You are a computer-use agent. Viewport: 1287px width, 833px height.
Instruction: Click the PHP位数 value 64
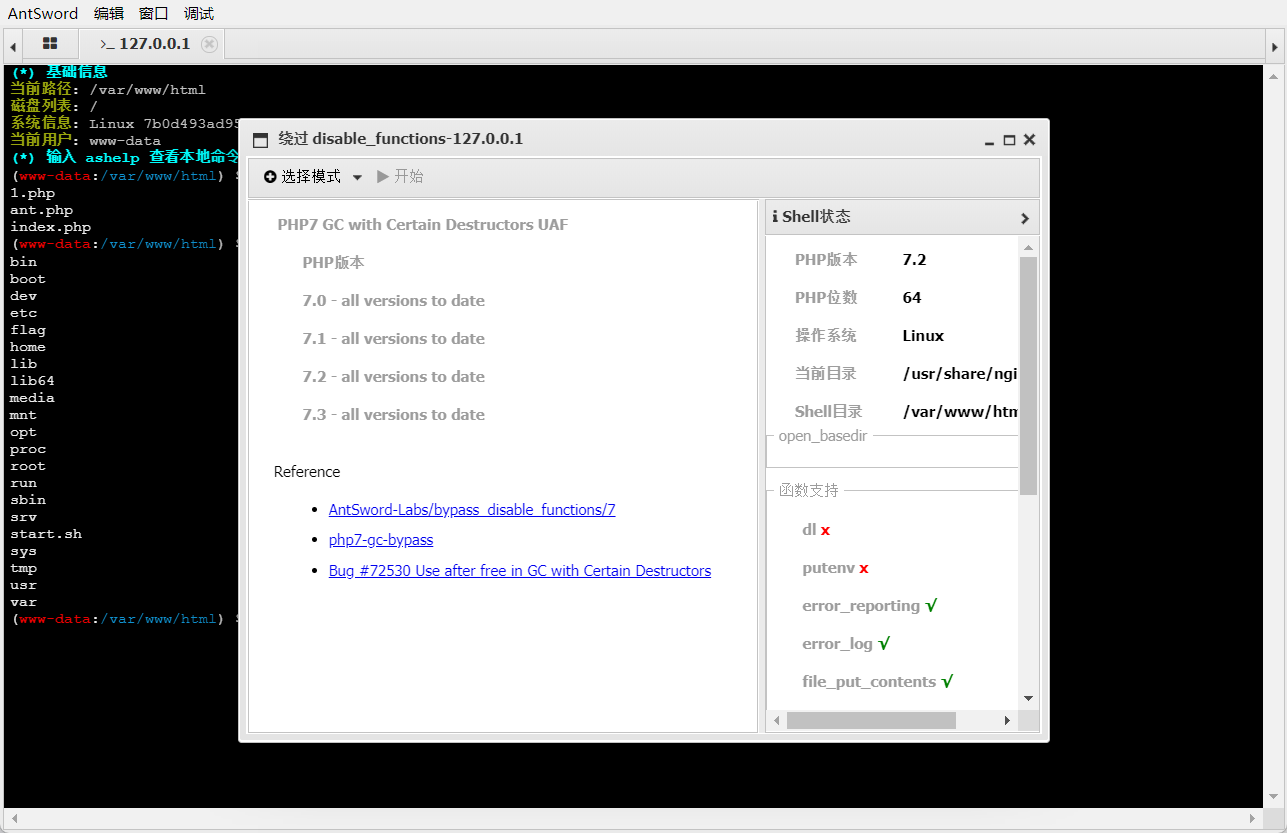[x=912, y=298]
